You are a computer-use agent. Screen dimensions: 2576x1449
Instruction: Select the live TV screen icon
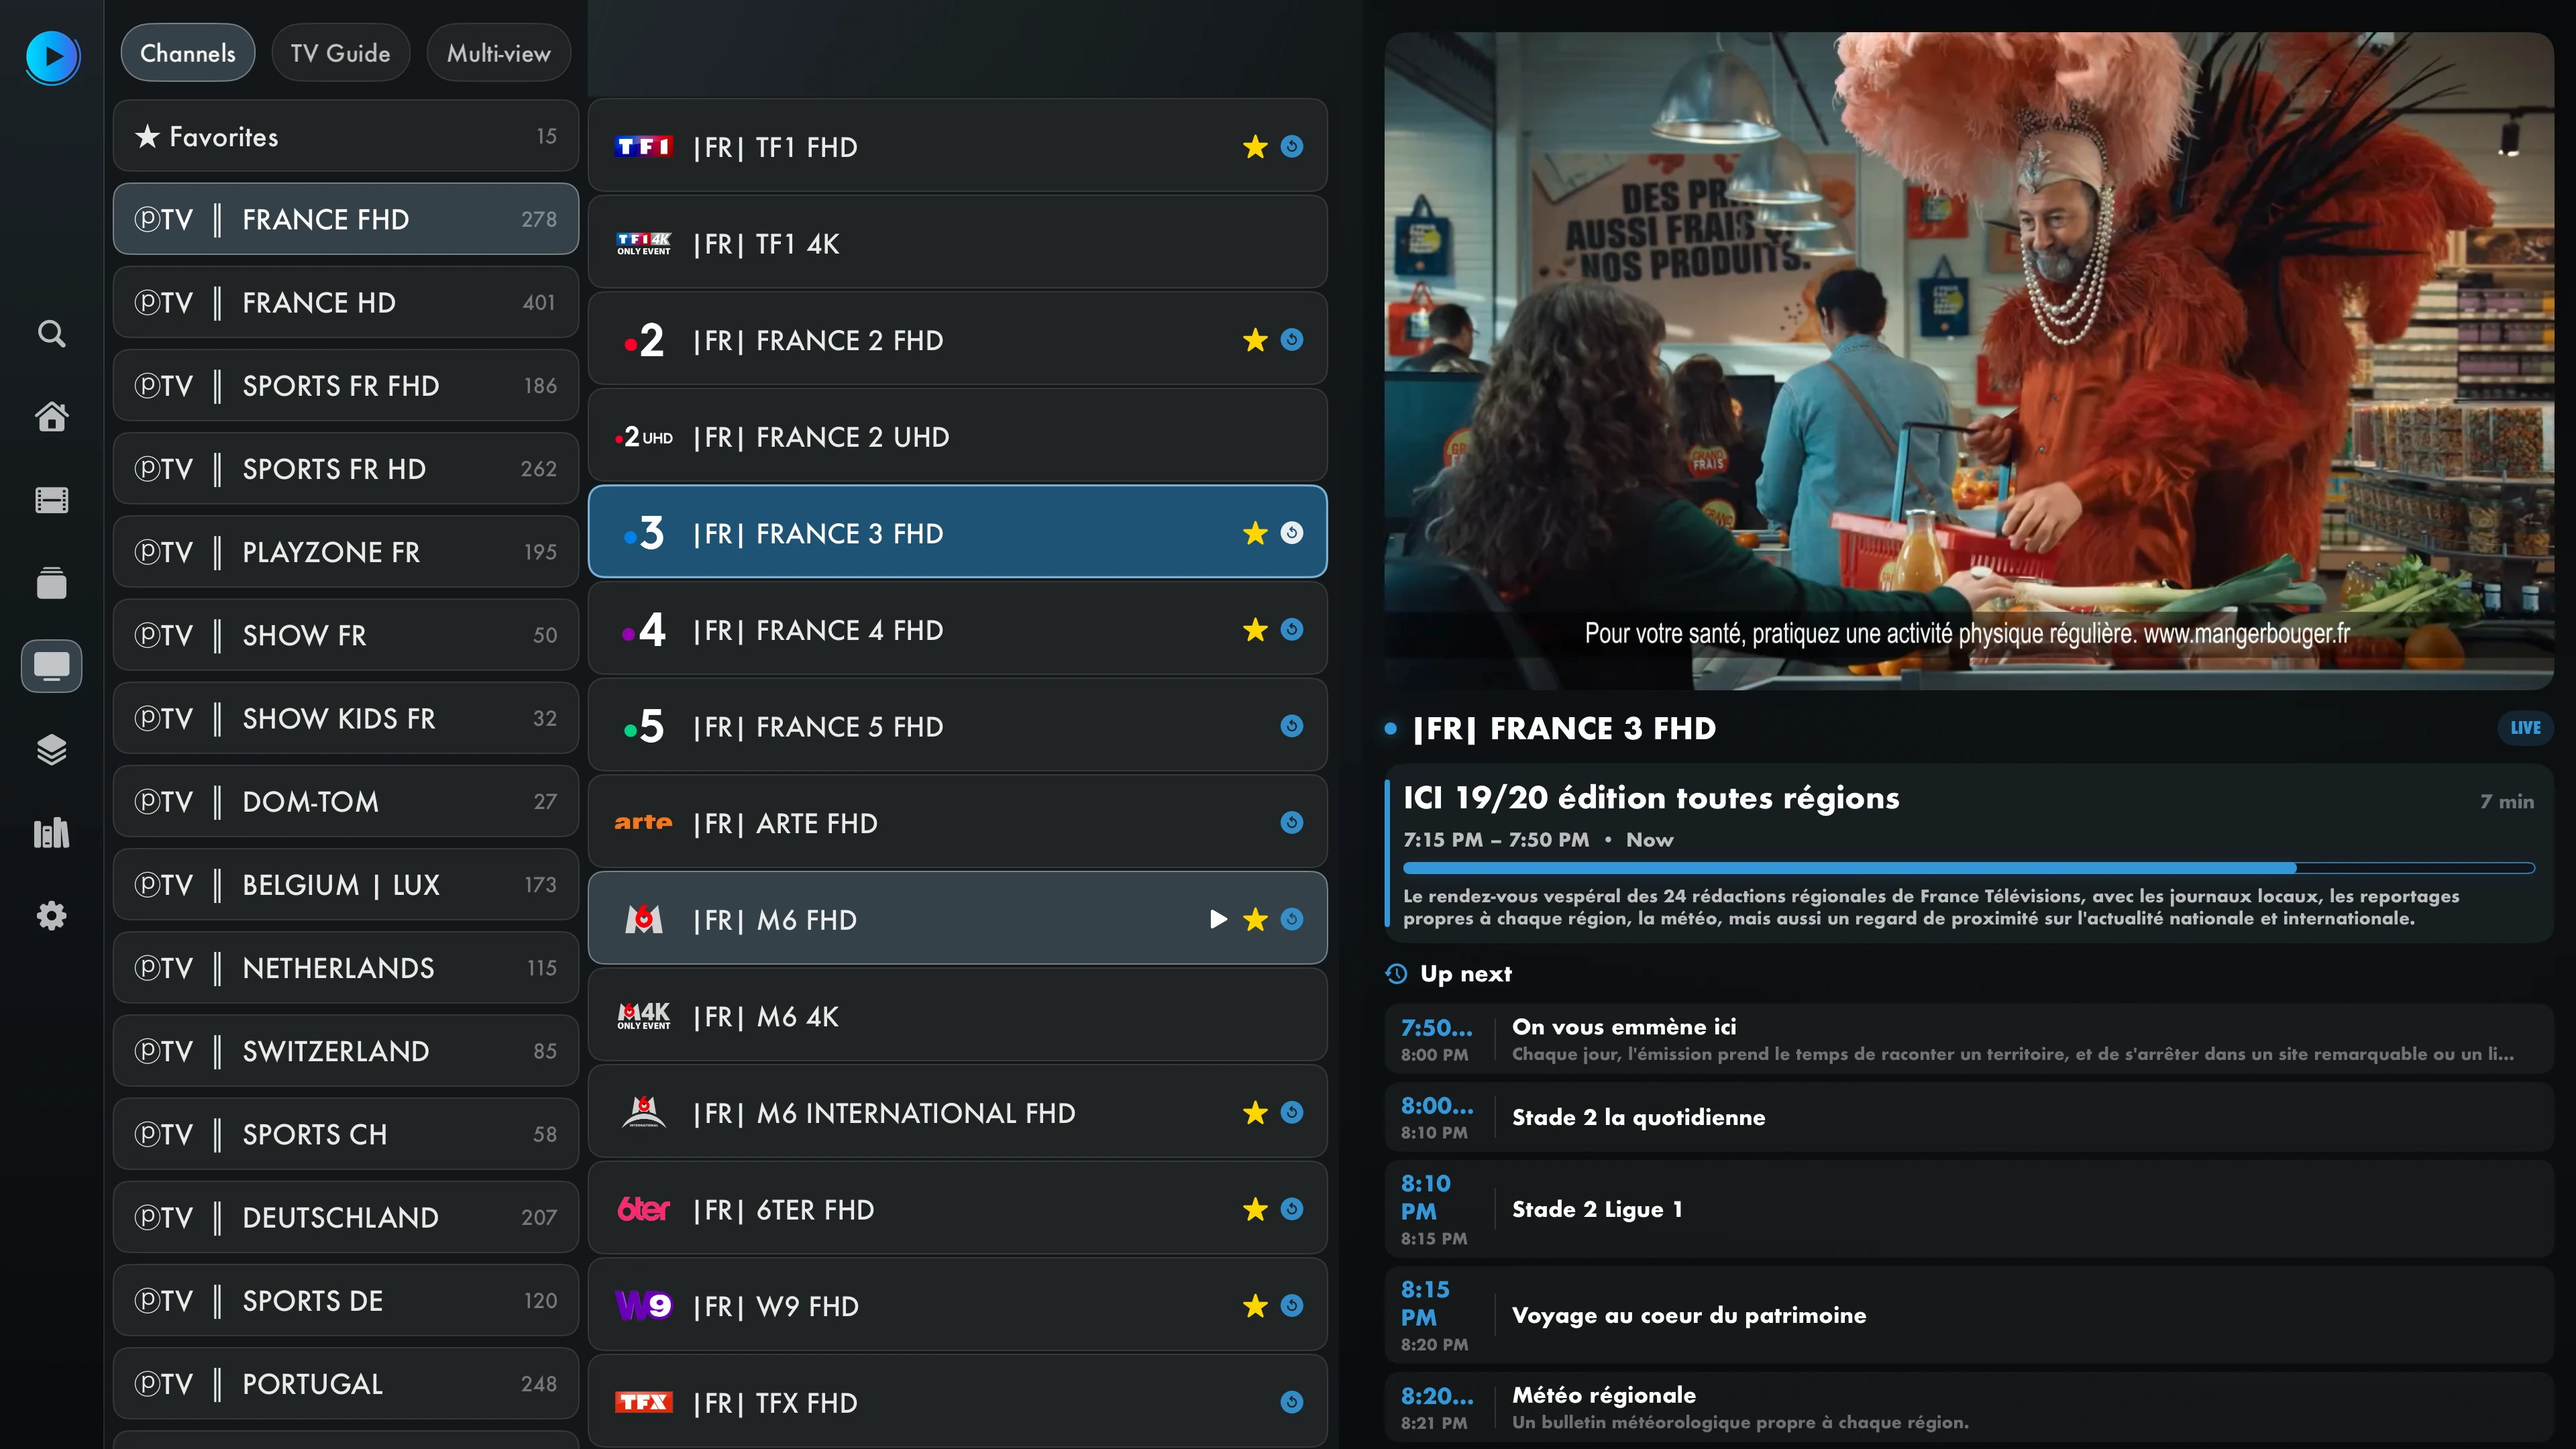[52, 666]
